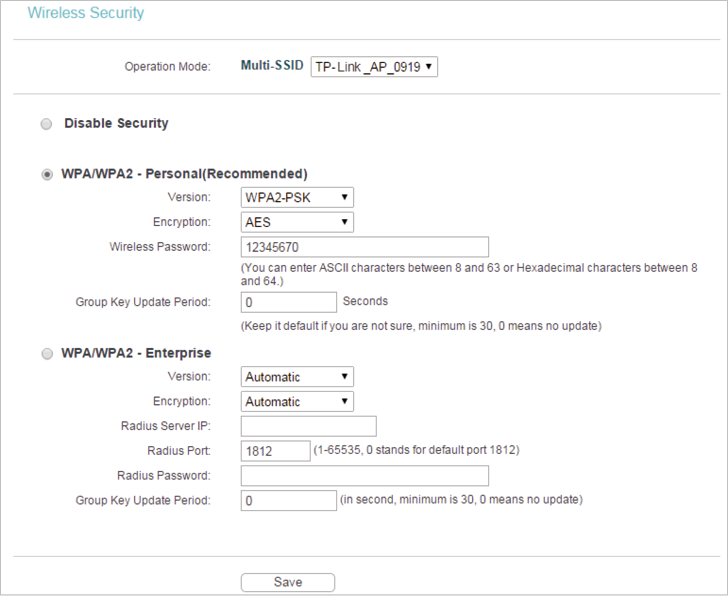Click the Wireless Password field
The width and height of the screenshot is (728, 596).
coord(364,247)
